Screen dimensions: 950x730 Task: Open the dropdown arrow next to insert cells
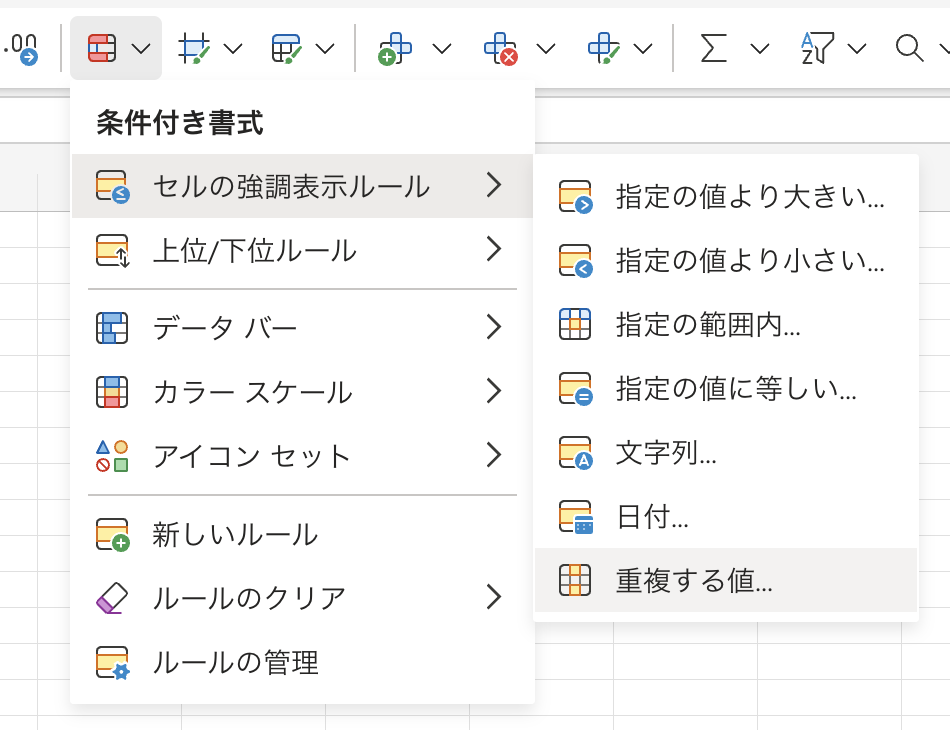tap(441, 48)
